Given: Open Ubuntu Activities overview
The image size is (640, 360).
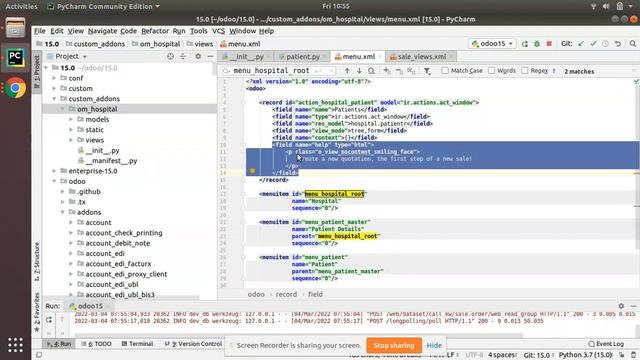Looking at the screenshot, I should (x=21, y=6).
